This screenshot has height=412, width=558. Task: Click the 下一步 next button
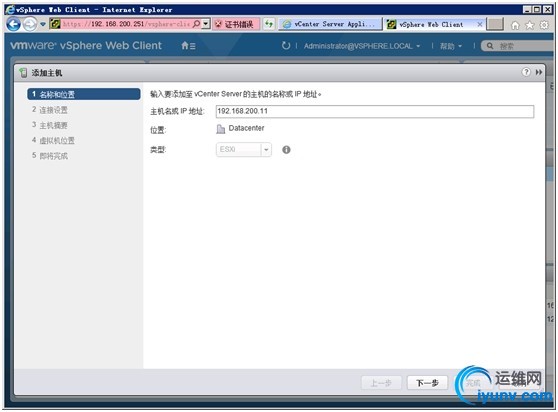coord(427,383)
